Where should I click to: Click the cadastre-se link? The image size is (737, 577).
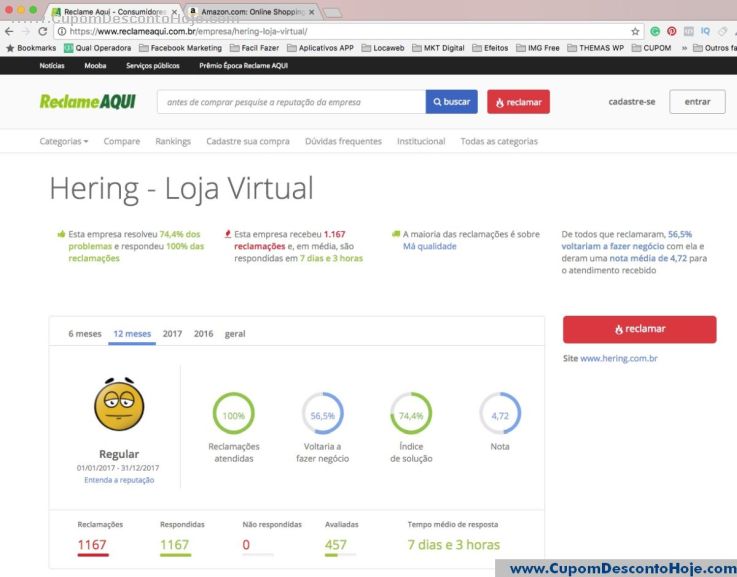pyautogui.click(x=632, y=101)
